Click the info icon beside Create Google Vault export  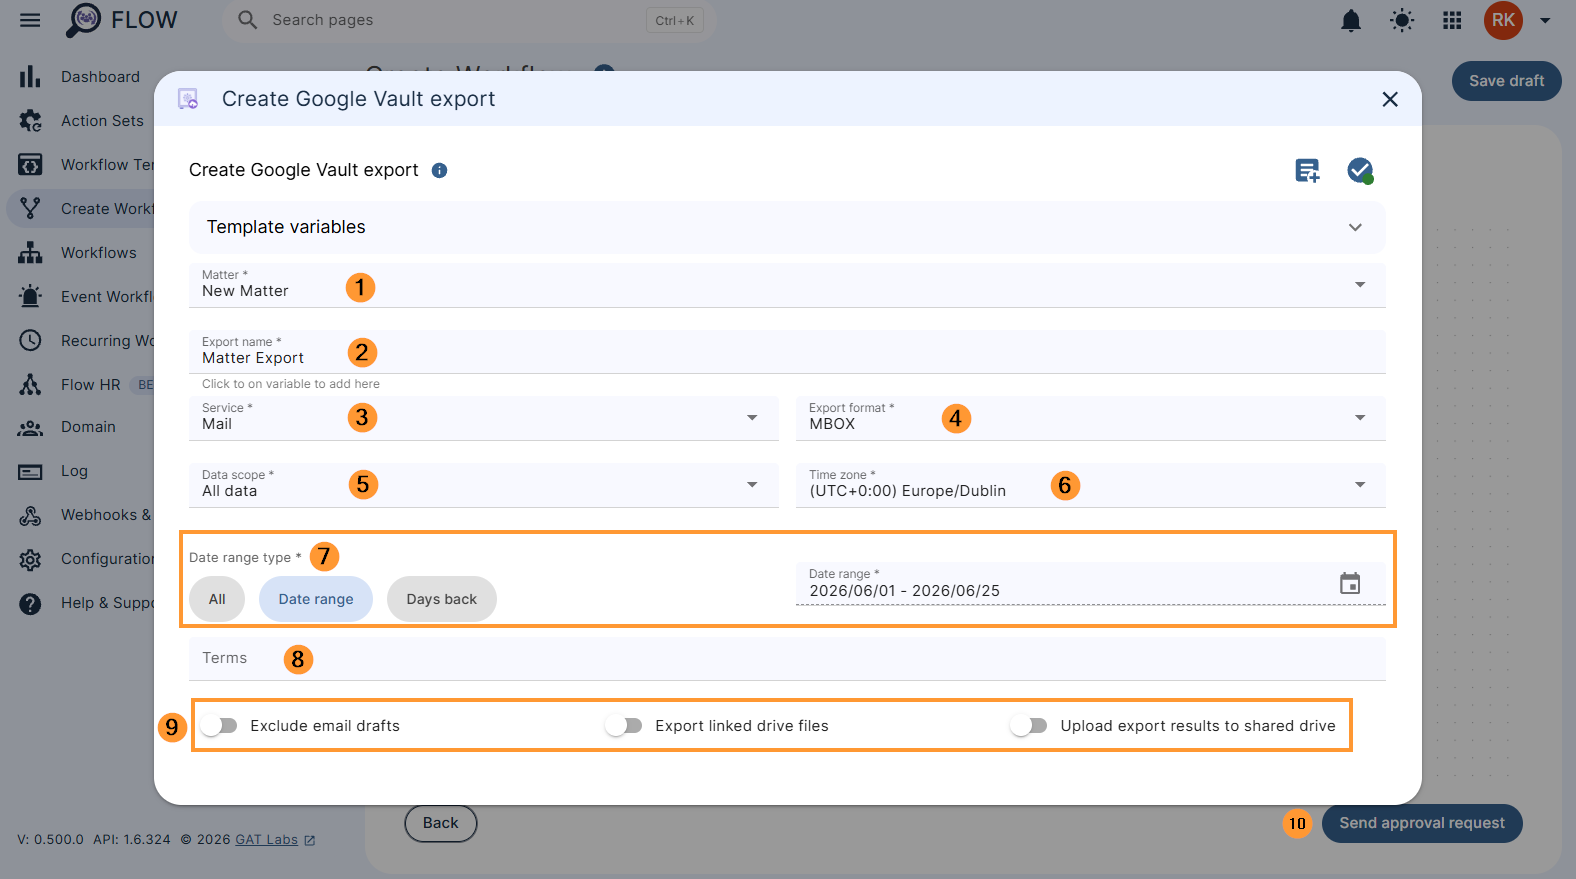(439, 170)
